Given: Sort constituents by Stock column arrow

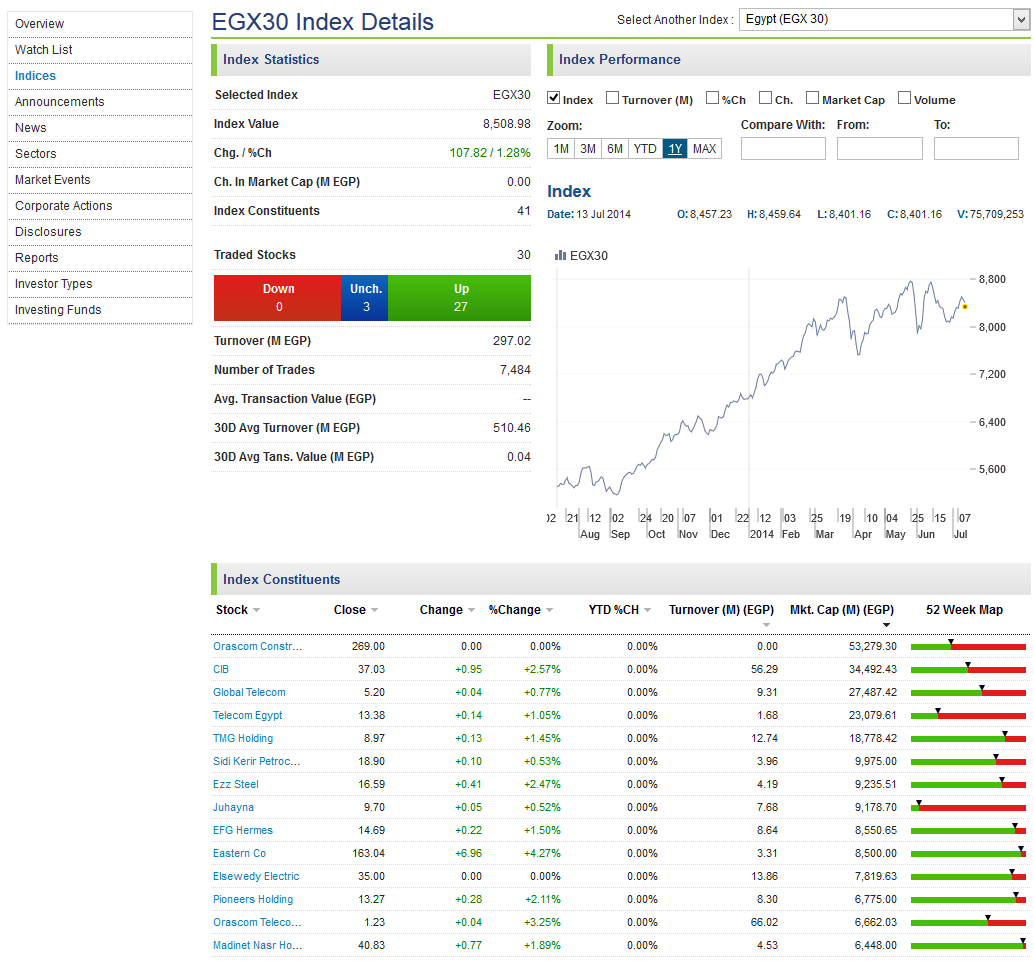Looking at the screenshot, I should [257, 610].
